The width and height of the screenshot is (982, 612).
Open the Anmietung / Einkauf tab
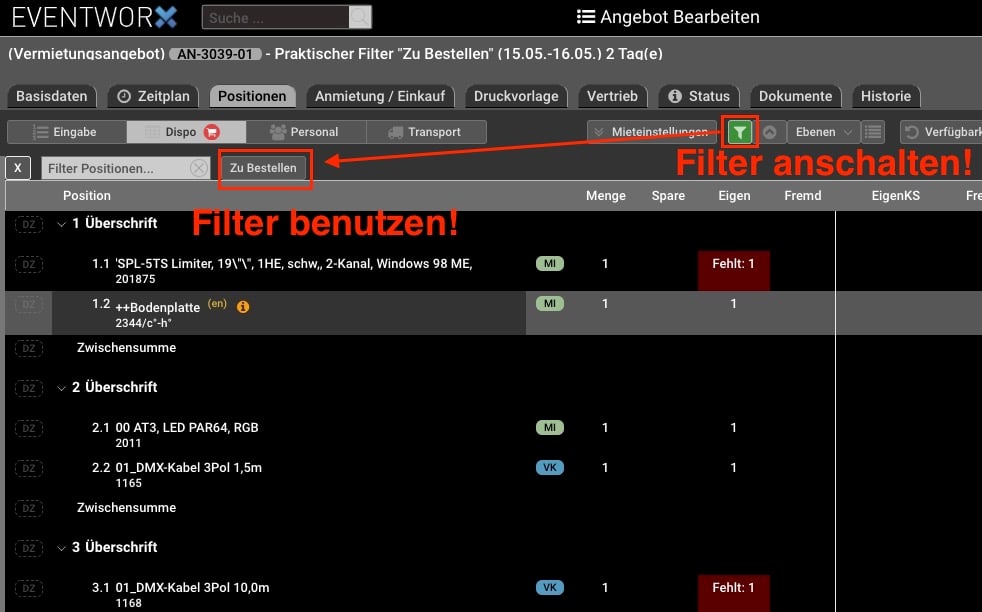pyautogui.click(x=379, y=96)
